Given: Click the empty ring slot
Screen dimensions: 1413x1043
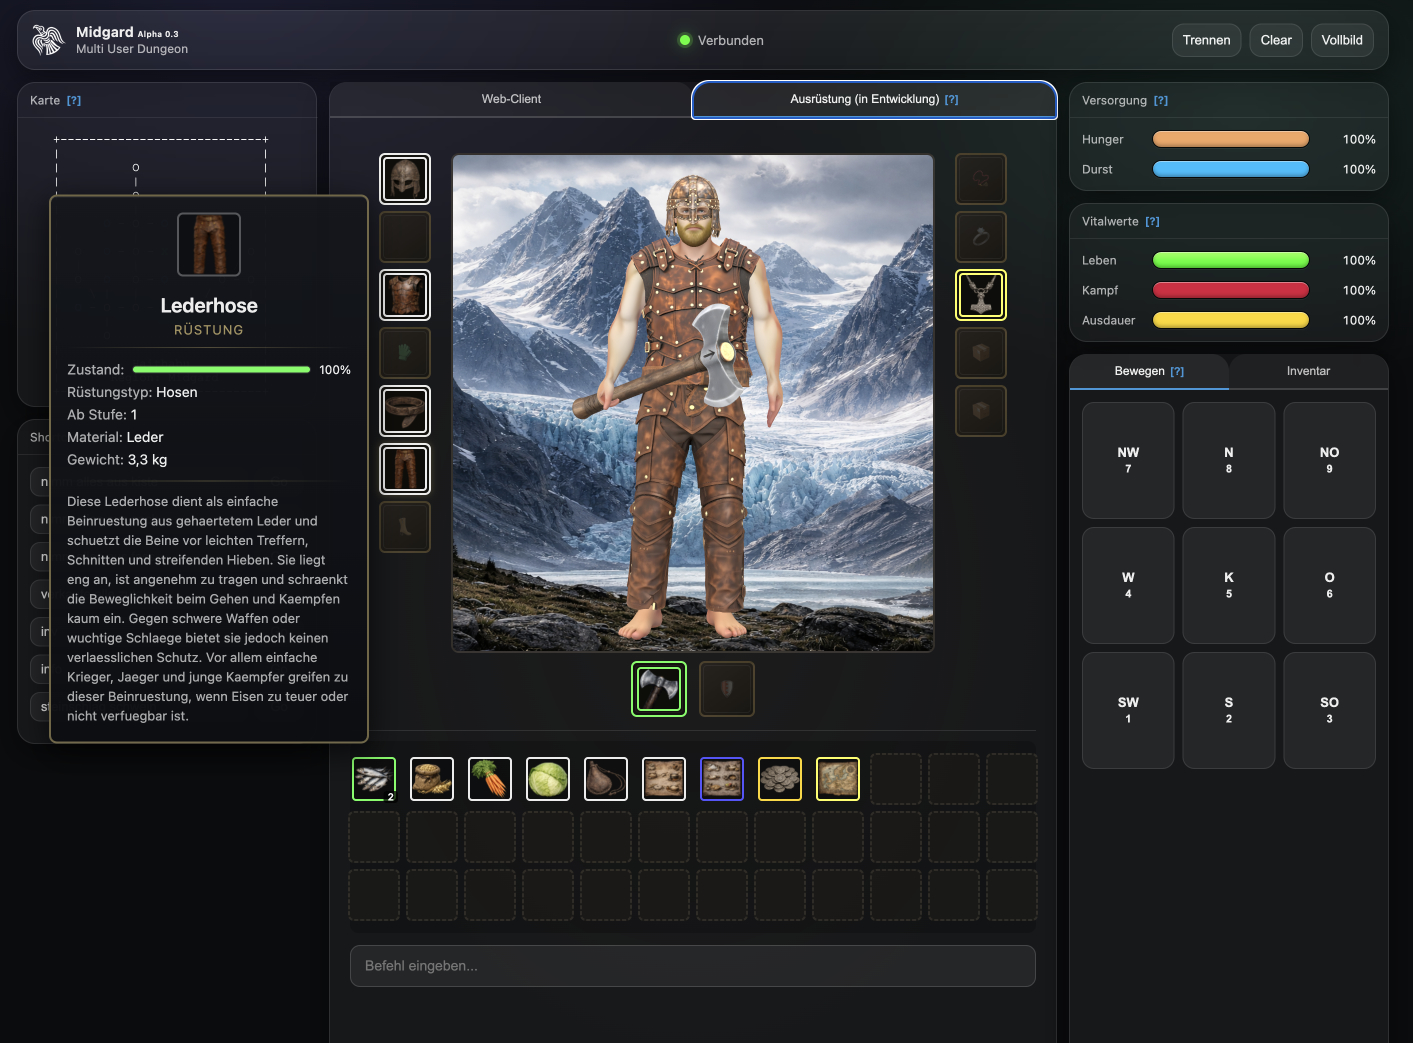Looking at the screenshot, I should tap(981, 237).
